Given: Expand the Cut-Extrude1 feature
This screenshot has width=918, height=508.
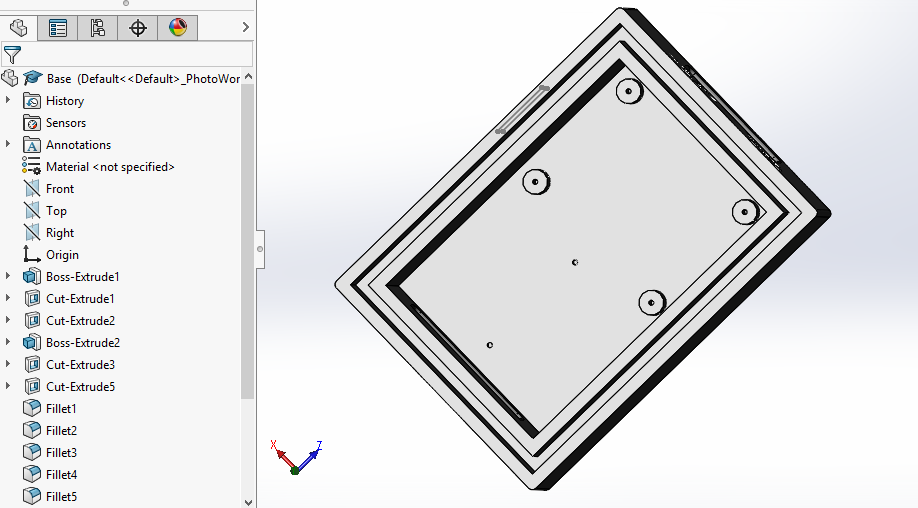Looking at the screenshot, I should [x=8, y=298].
